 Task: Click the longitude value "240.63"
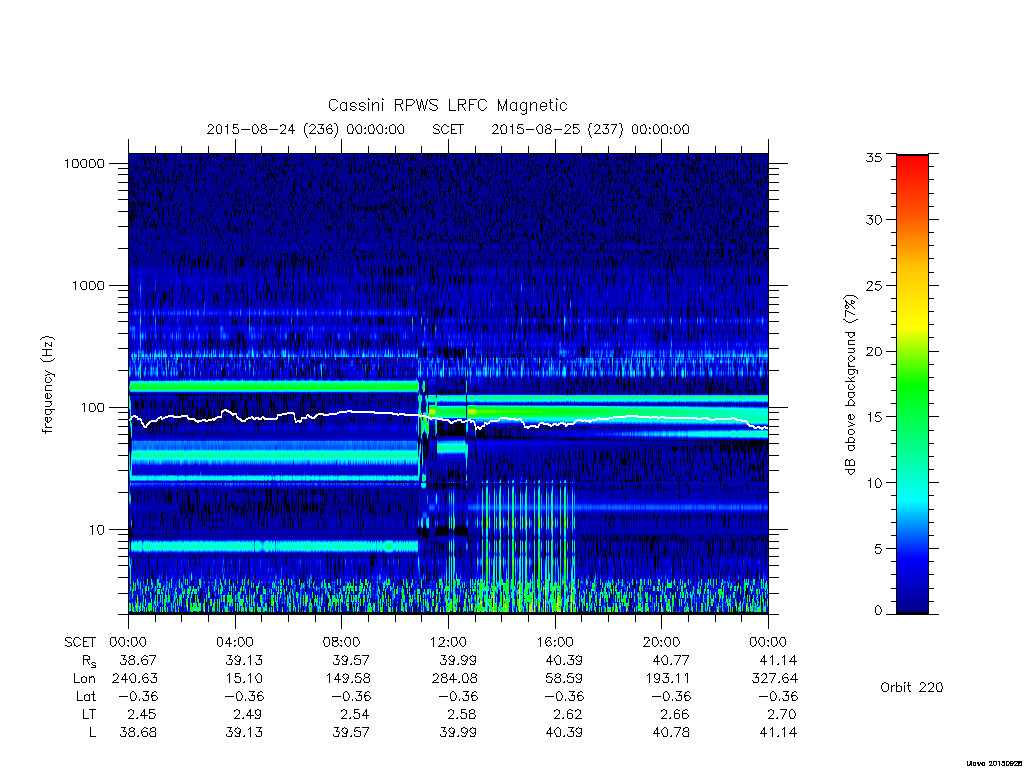pyautogui.click(x=135, y=679)
